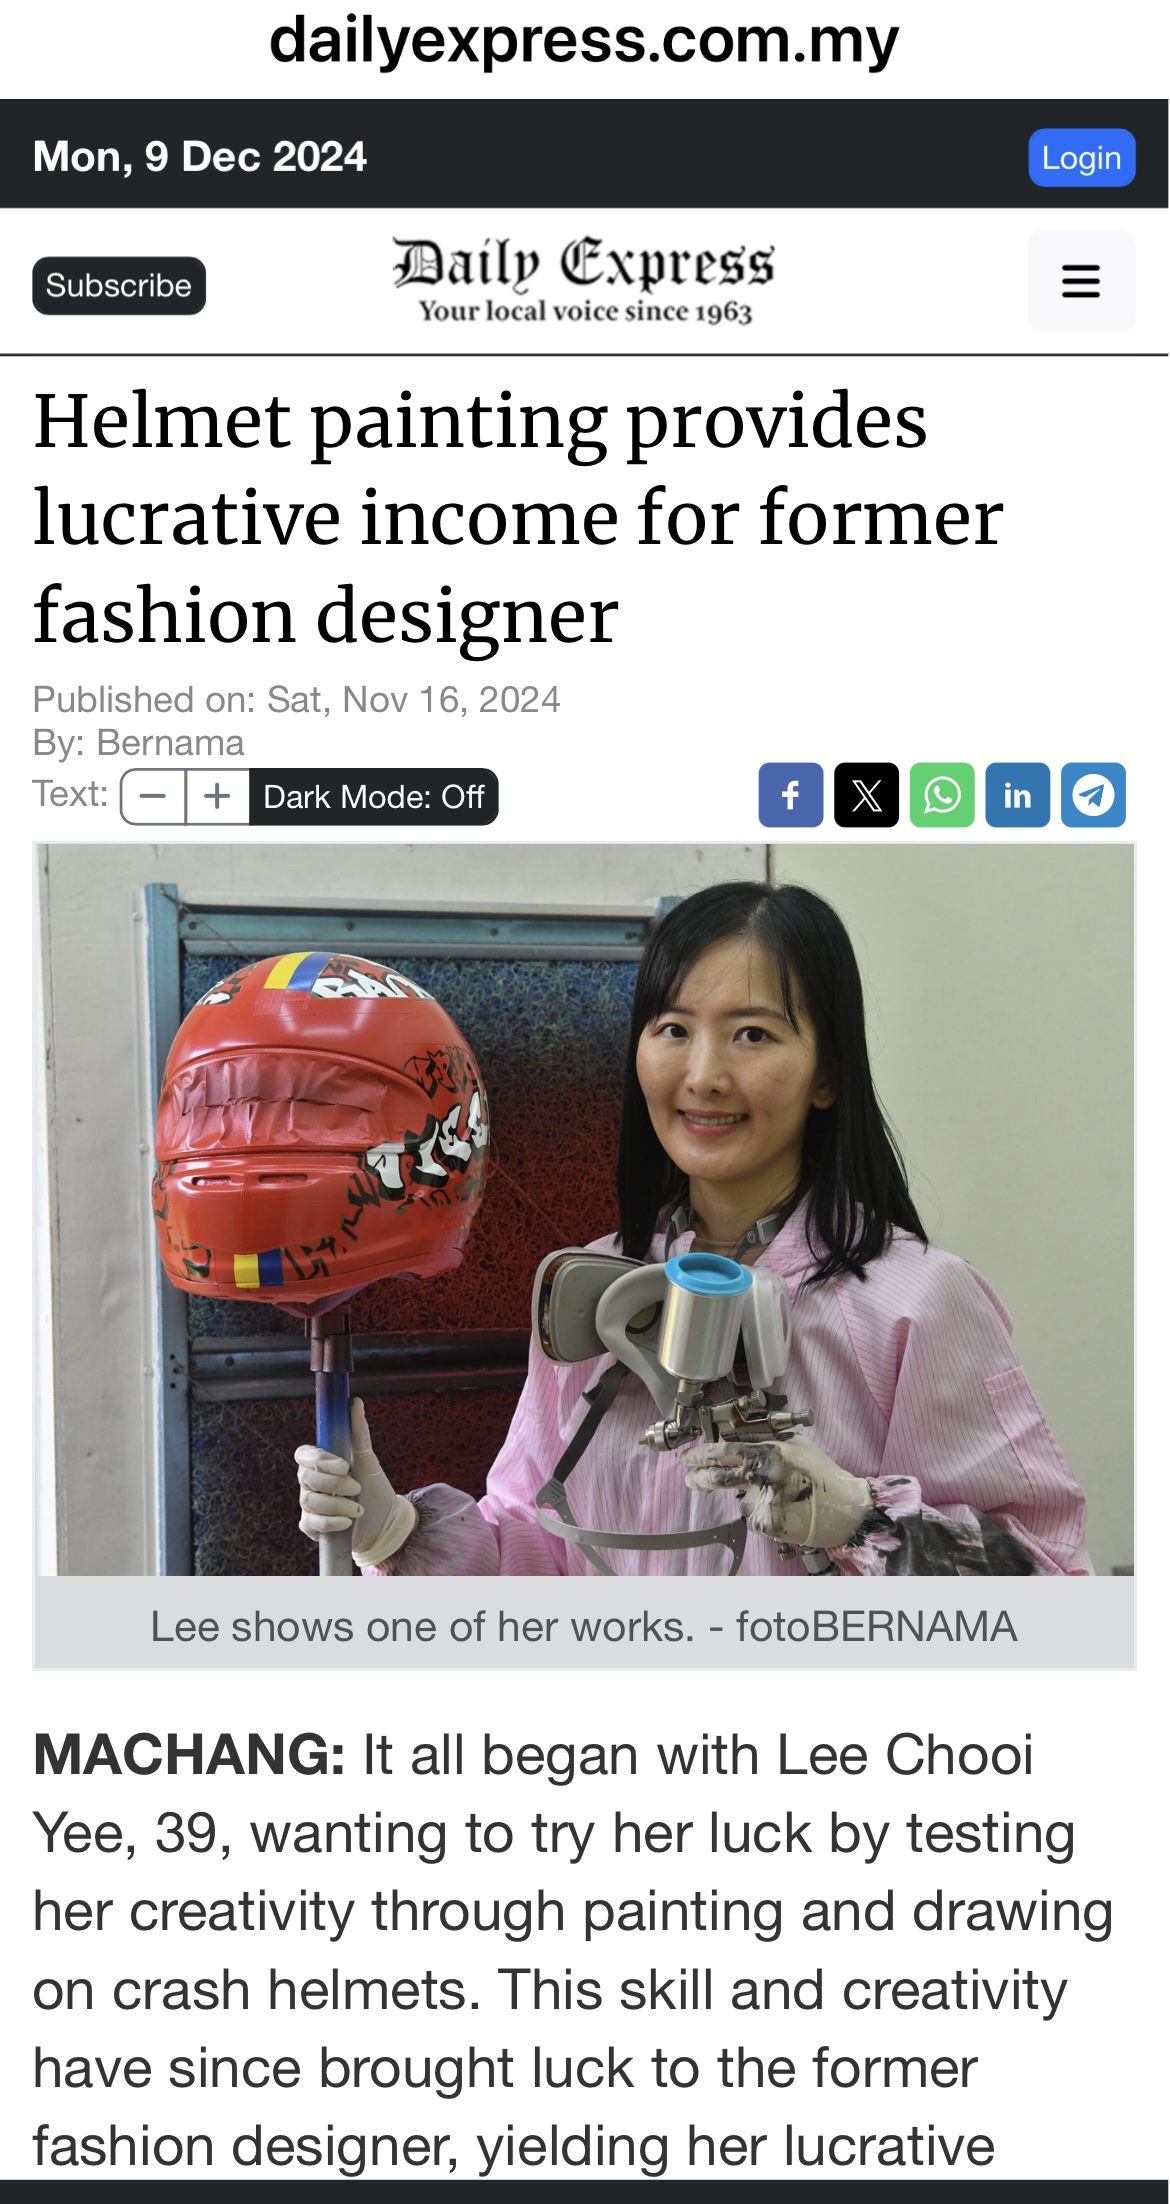Toggle Dark Mode on
The height and width of the screenshot is (2204, 1170).
tap(373, 797)
